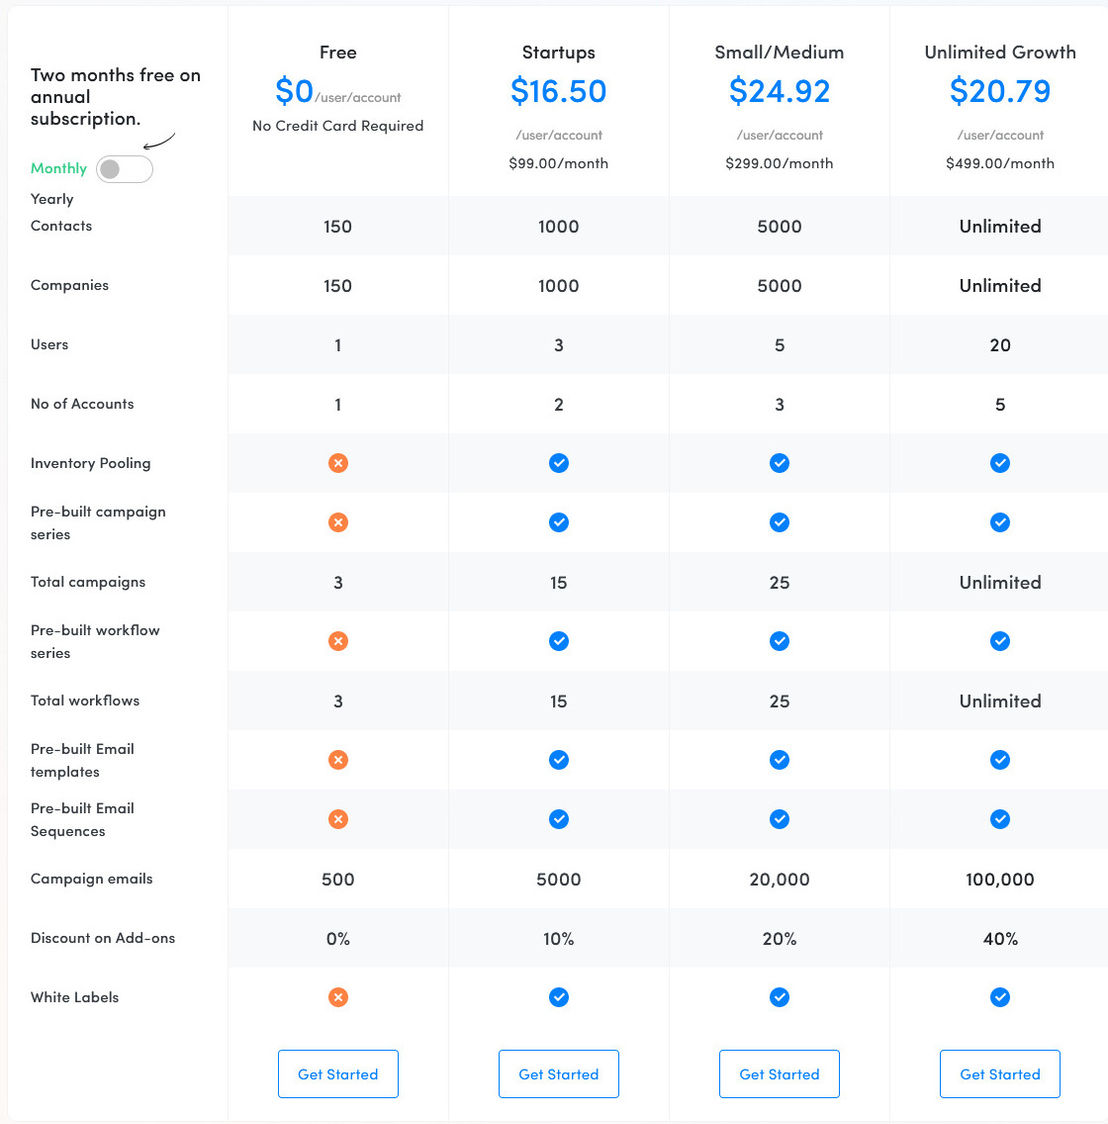Click the Inventory Pooling row label
Image resolution: width=1108 pixels, height=1124 pixels.
click(91, 464)
